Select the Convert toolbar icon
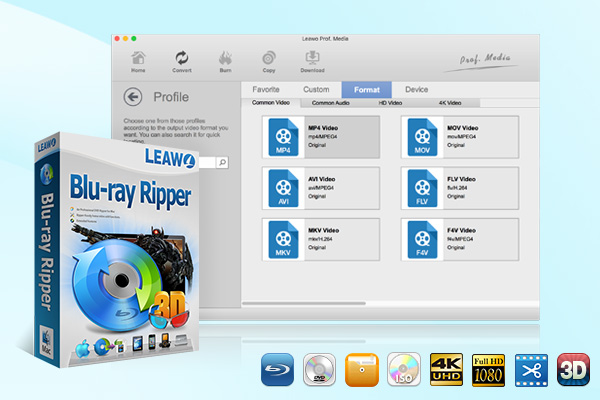 182,61
